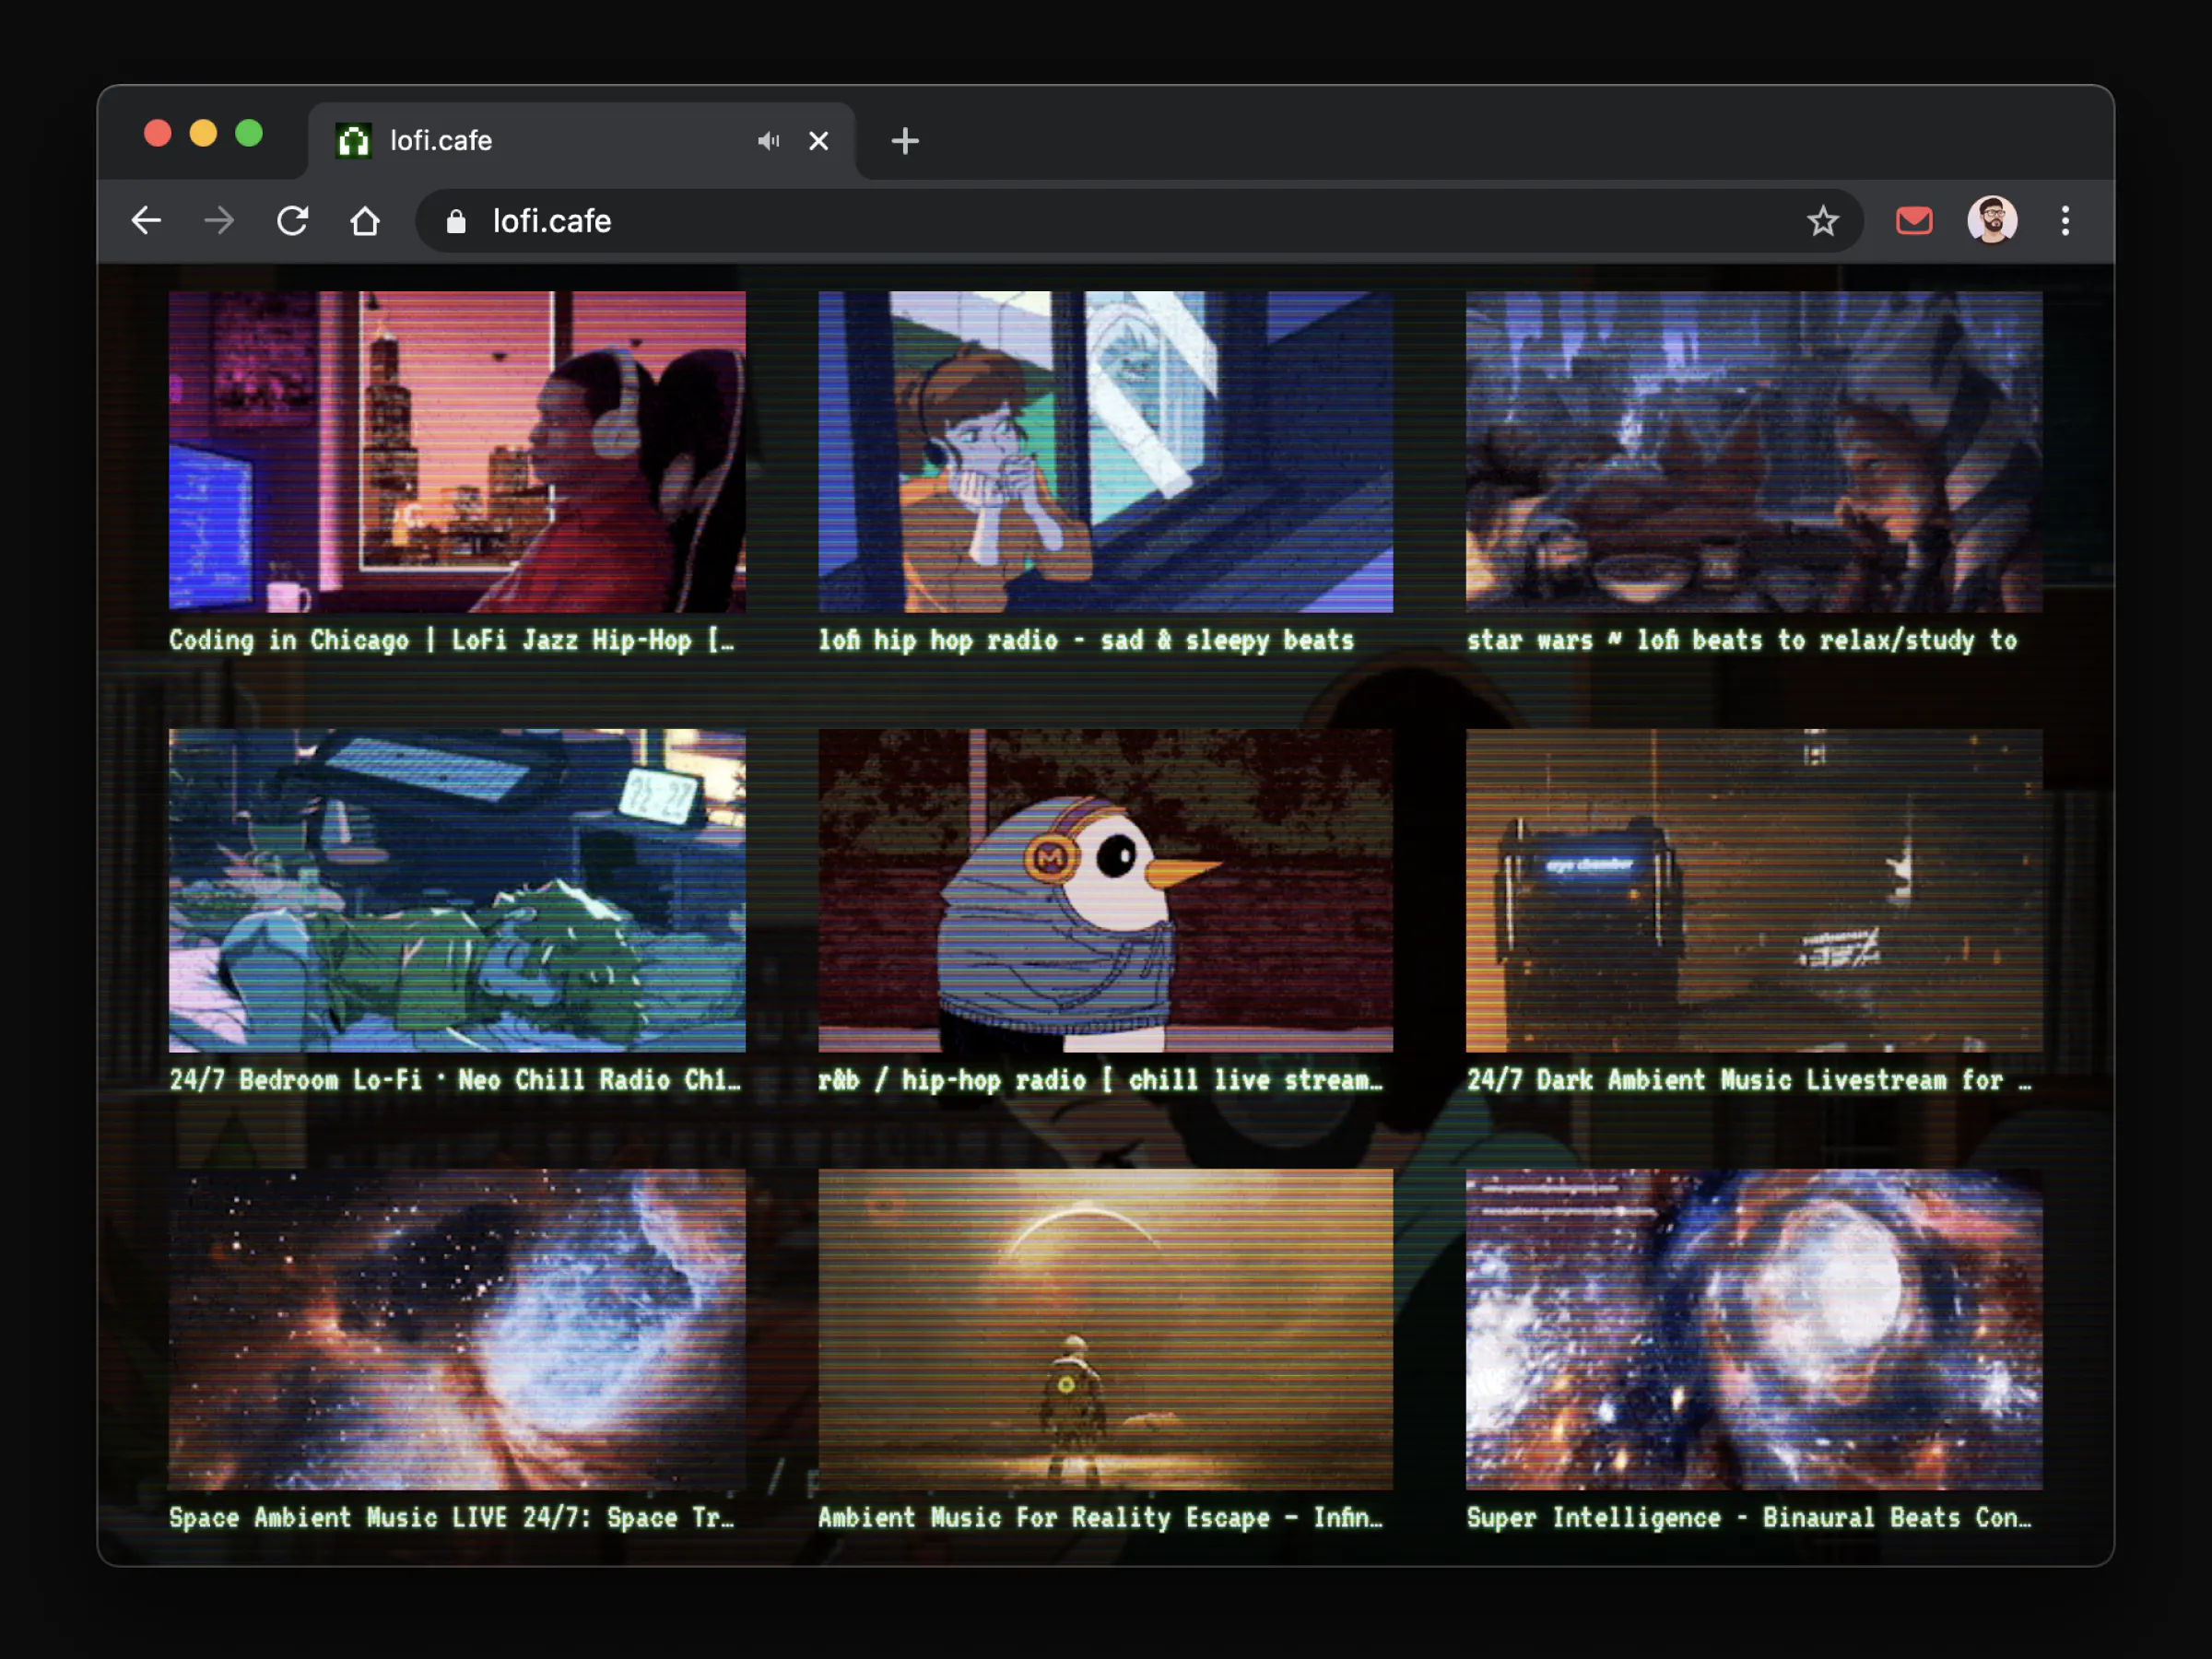2212x1659 pixels.
Task: Play the Super Intelligence Binaural thumbnail
Action: pos(1754,1329)
